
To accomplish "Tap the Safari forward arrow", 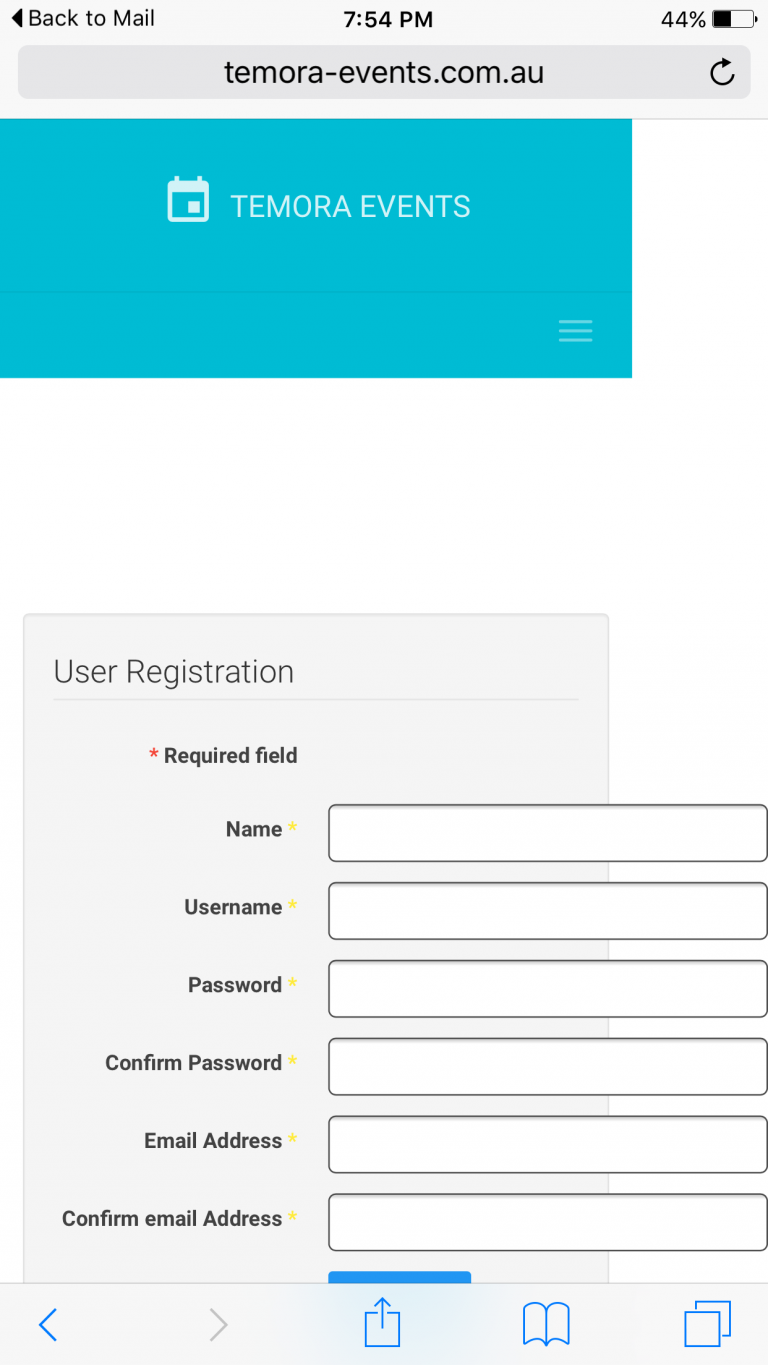I will [x=218, y=1325].
